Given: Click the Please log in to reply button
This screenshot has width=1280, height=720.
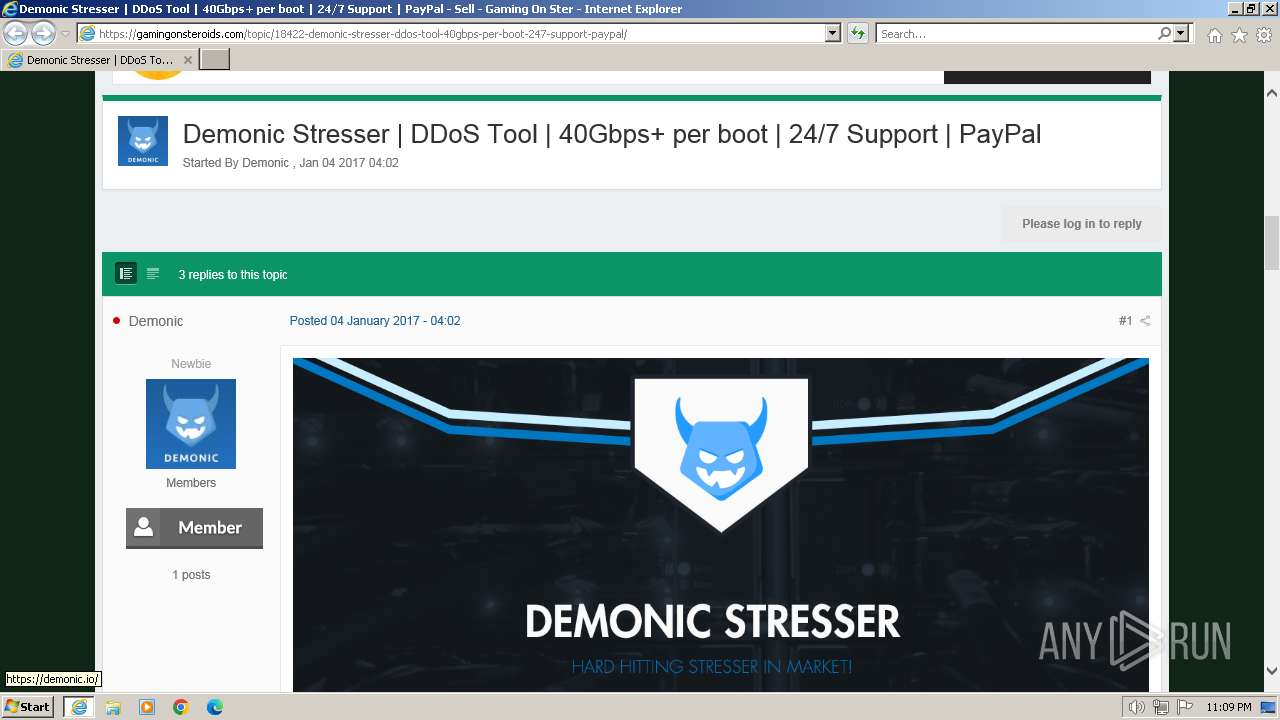Looking at the screenshot, I should 1082,224.
